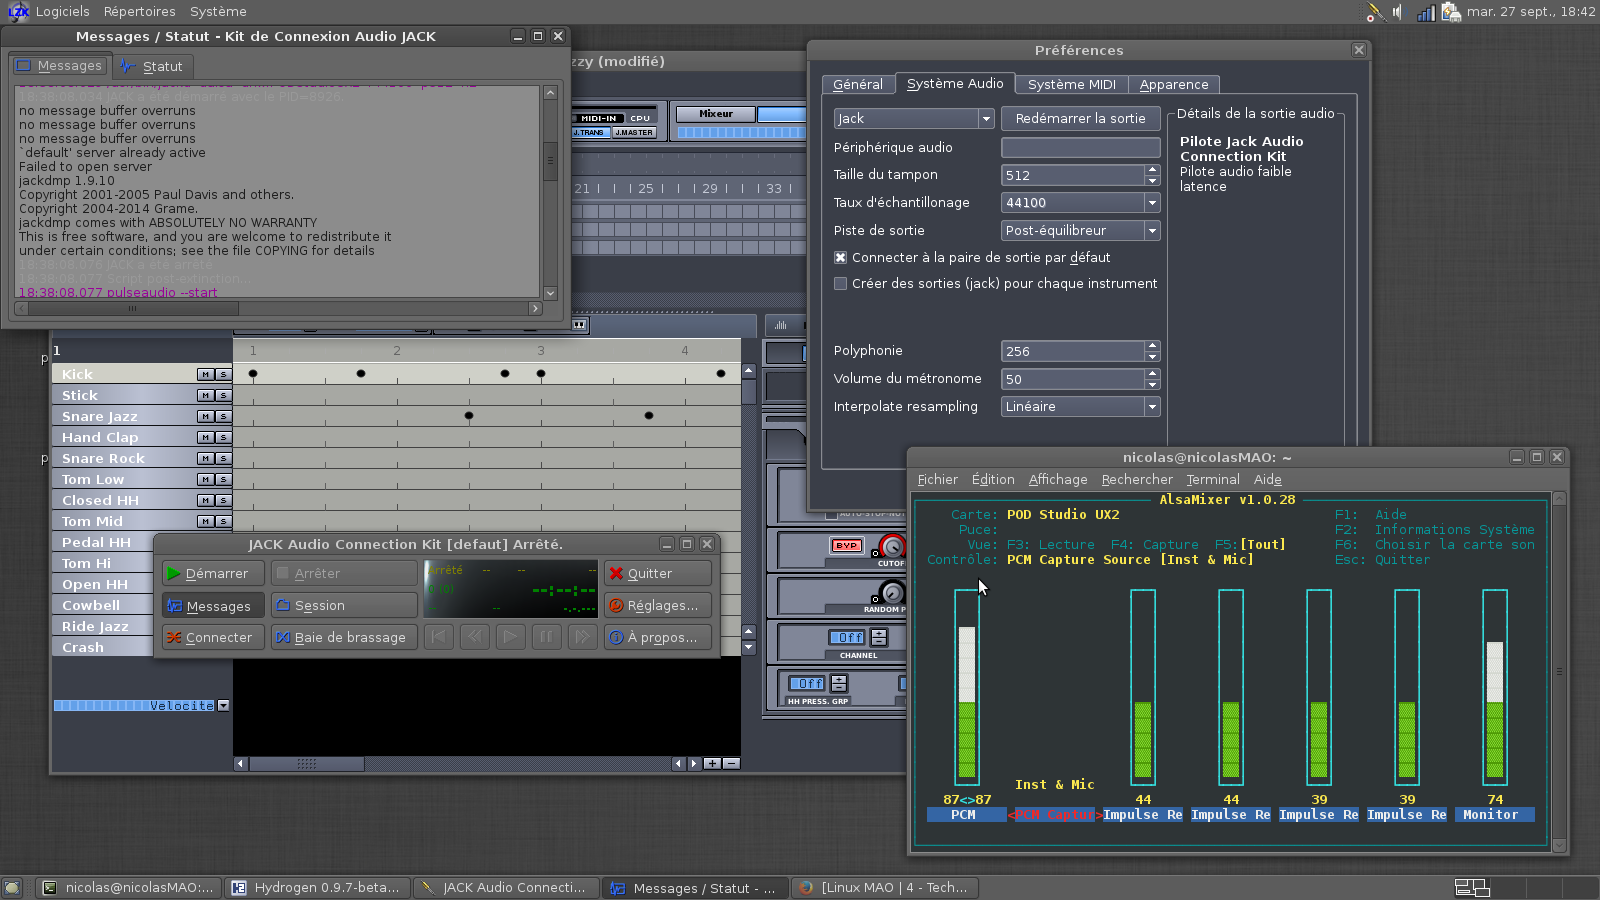The height and width of the screenshot is (900, 1600).
Task: Mute the Kick instrument
Action: [x=205, y=374]
